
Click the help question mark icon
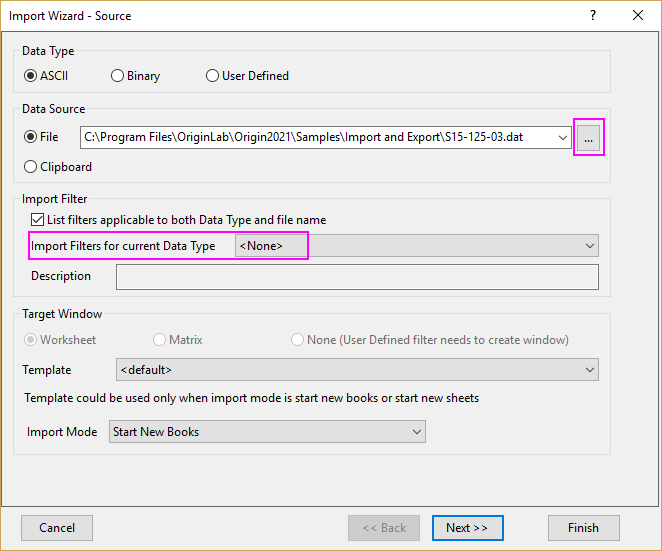click(593, 16)
